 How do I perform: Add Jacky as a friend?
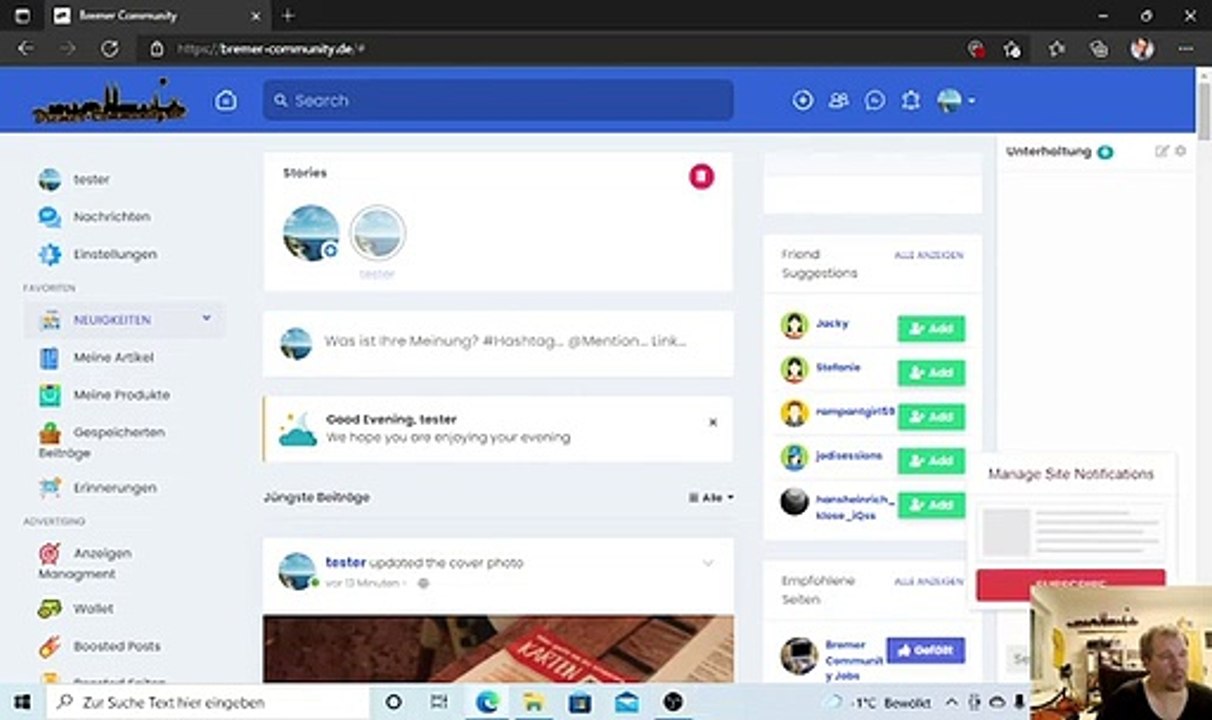931,328
